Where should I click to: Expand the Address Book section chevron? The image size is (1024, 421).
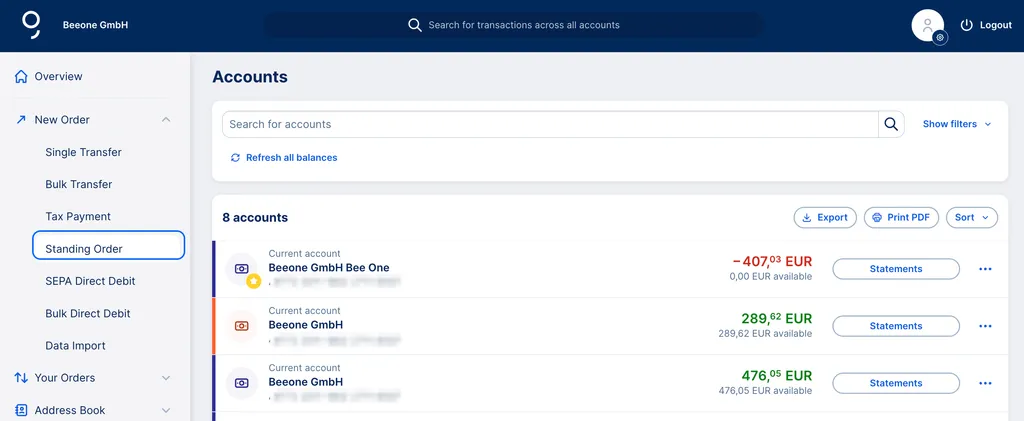coord(166,410)
